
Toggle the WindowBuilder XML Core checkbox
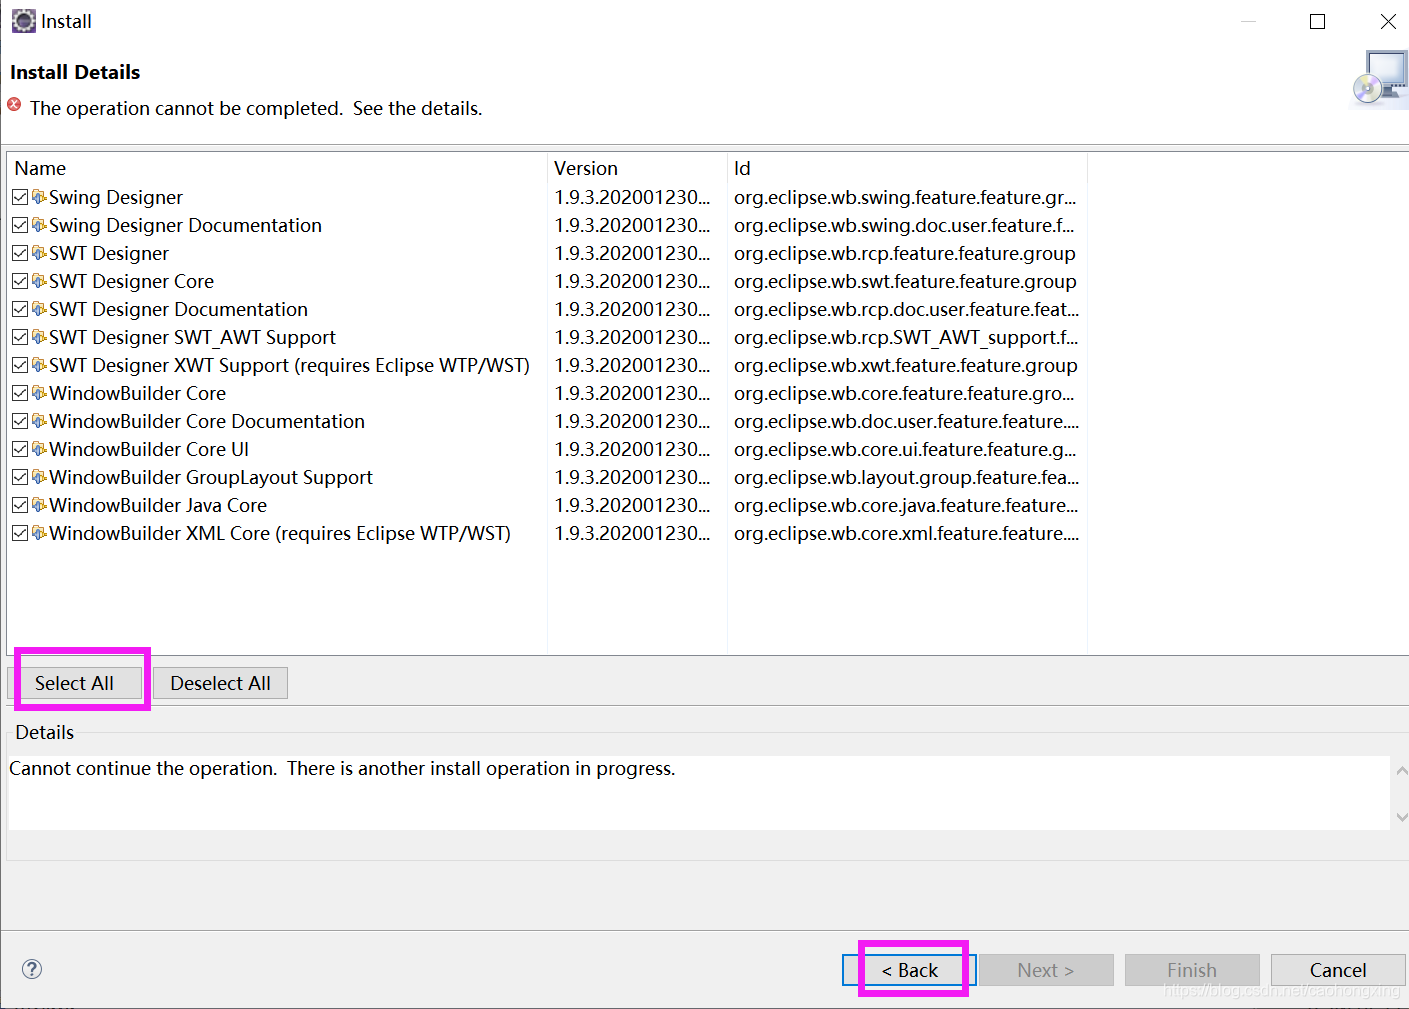click(20, 533)
